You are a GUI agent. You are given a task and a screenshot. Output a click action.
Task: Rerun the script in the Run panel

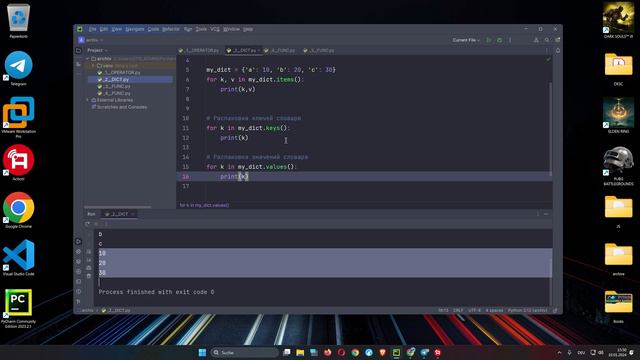(87, 224)
